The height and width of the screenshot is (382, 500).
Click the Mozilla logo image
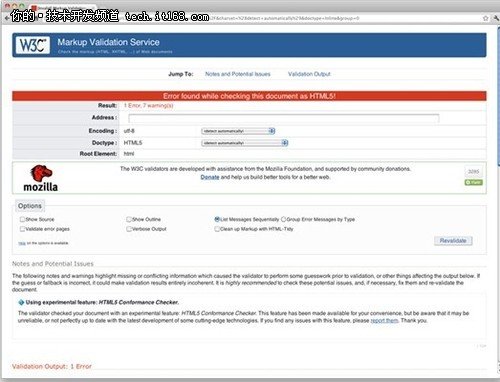click(41, 178)
